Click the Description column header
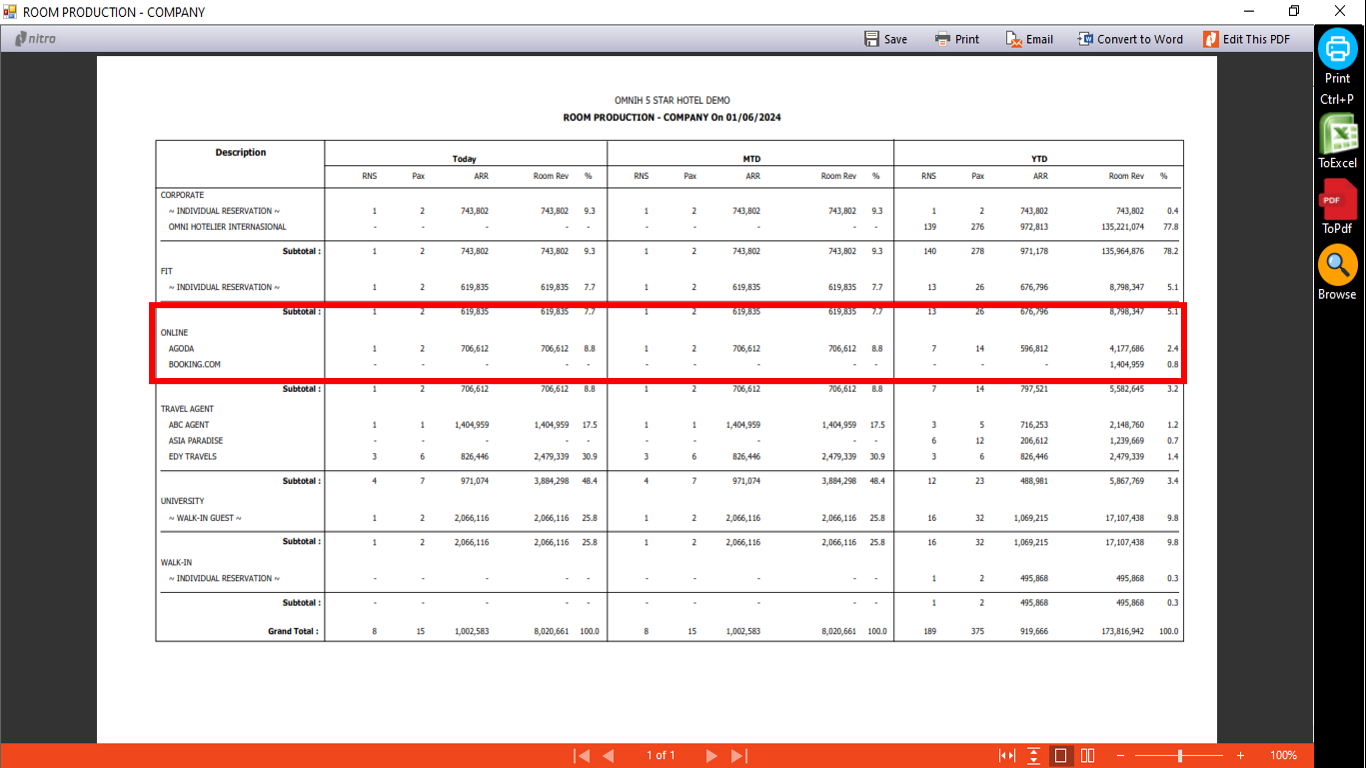1366x768 pixels. tap(241, 152)
